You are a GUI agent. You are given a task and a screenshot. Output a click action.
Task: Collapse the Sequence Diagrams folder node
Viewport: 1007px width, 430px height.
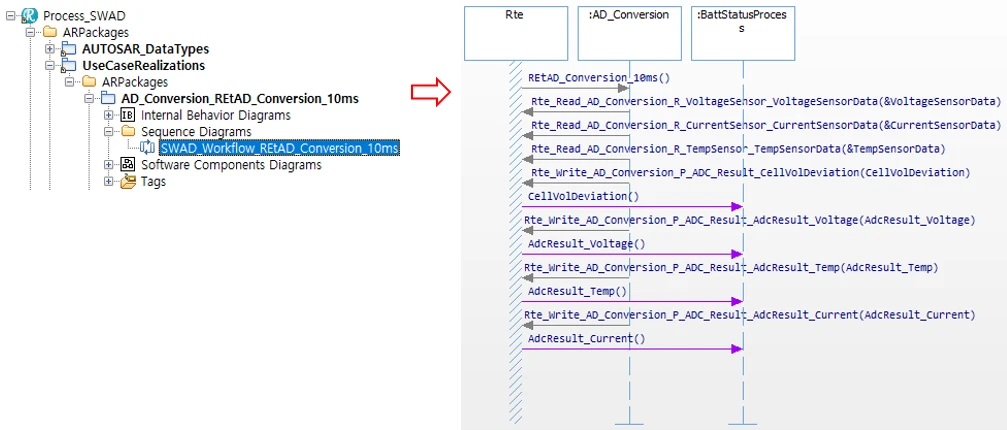[x=109, y=132]
